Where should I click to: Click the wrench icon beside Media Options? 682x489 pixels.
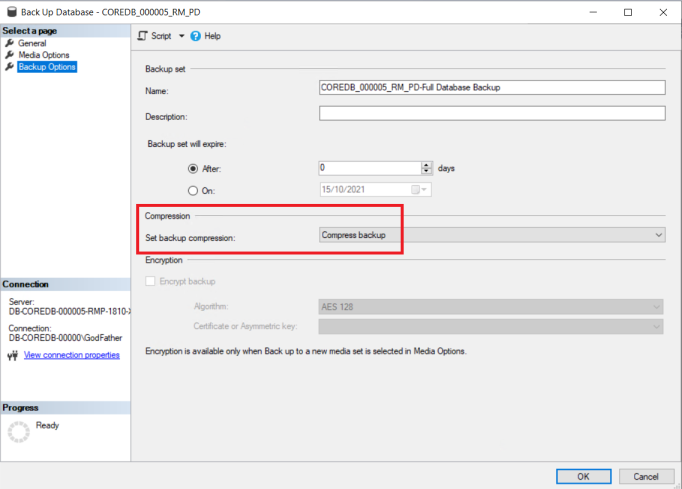[x=10, y=55]
